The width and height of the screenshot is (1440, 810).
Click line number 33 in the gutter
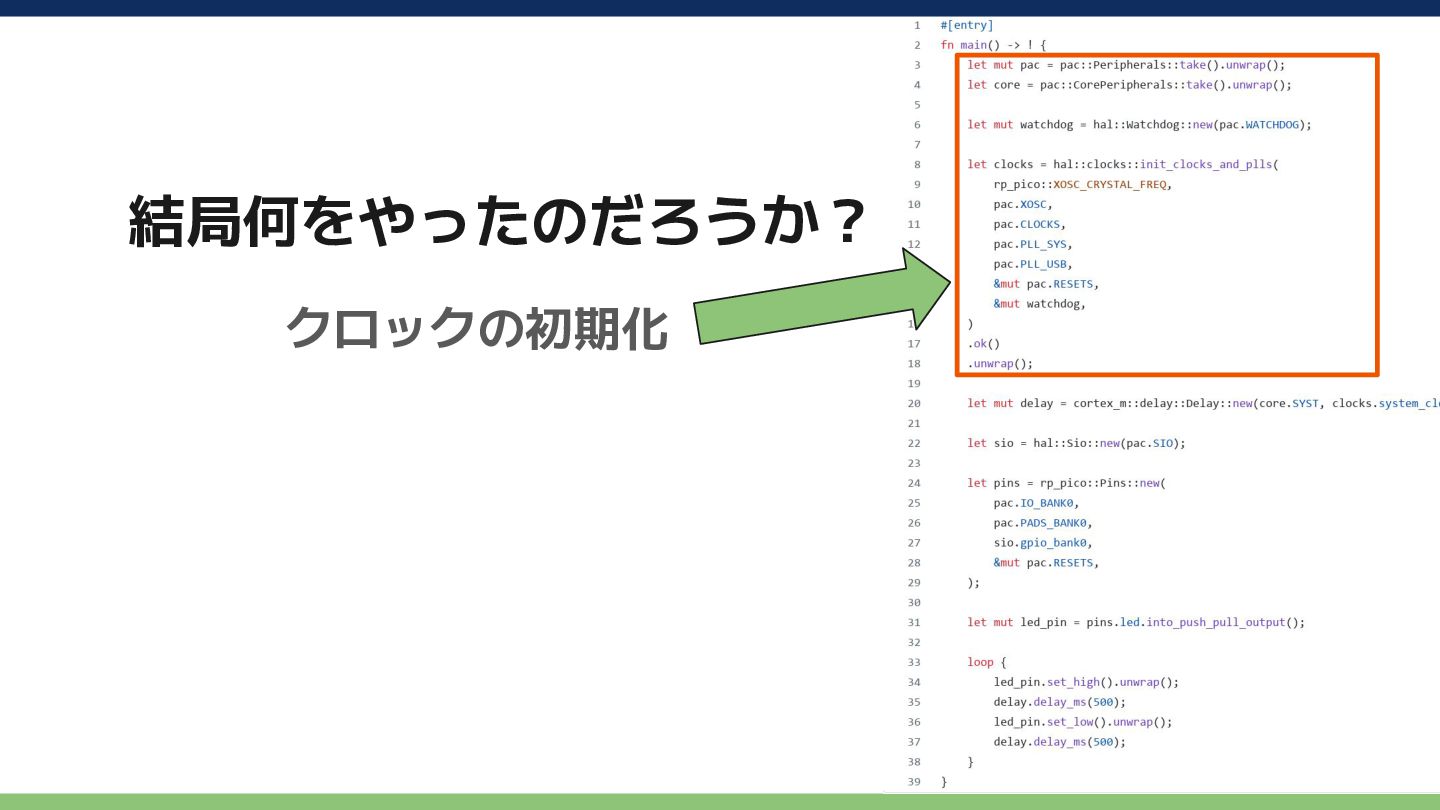pyautogui.click(x=914, y=662)
